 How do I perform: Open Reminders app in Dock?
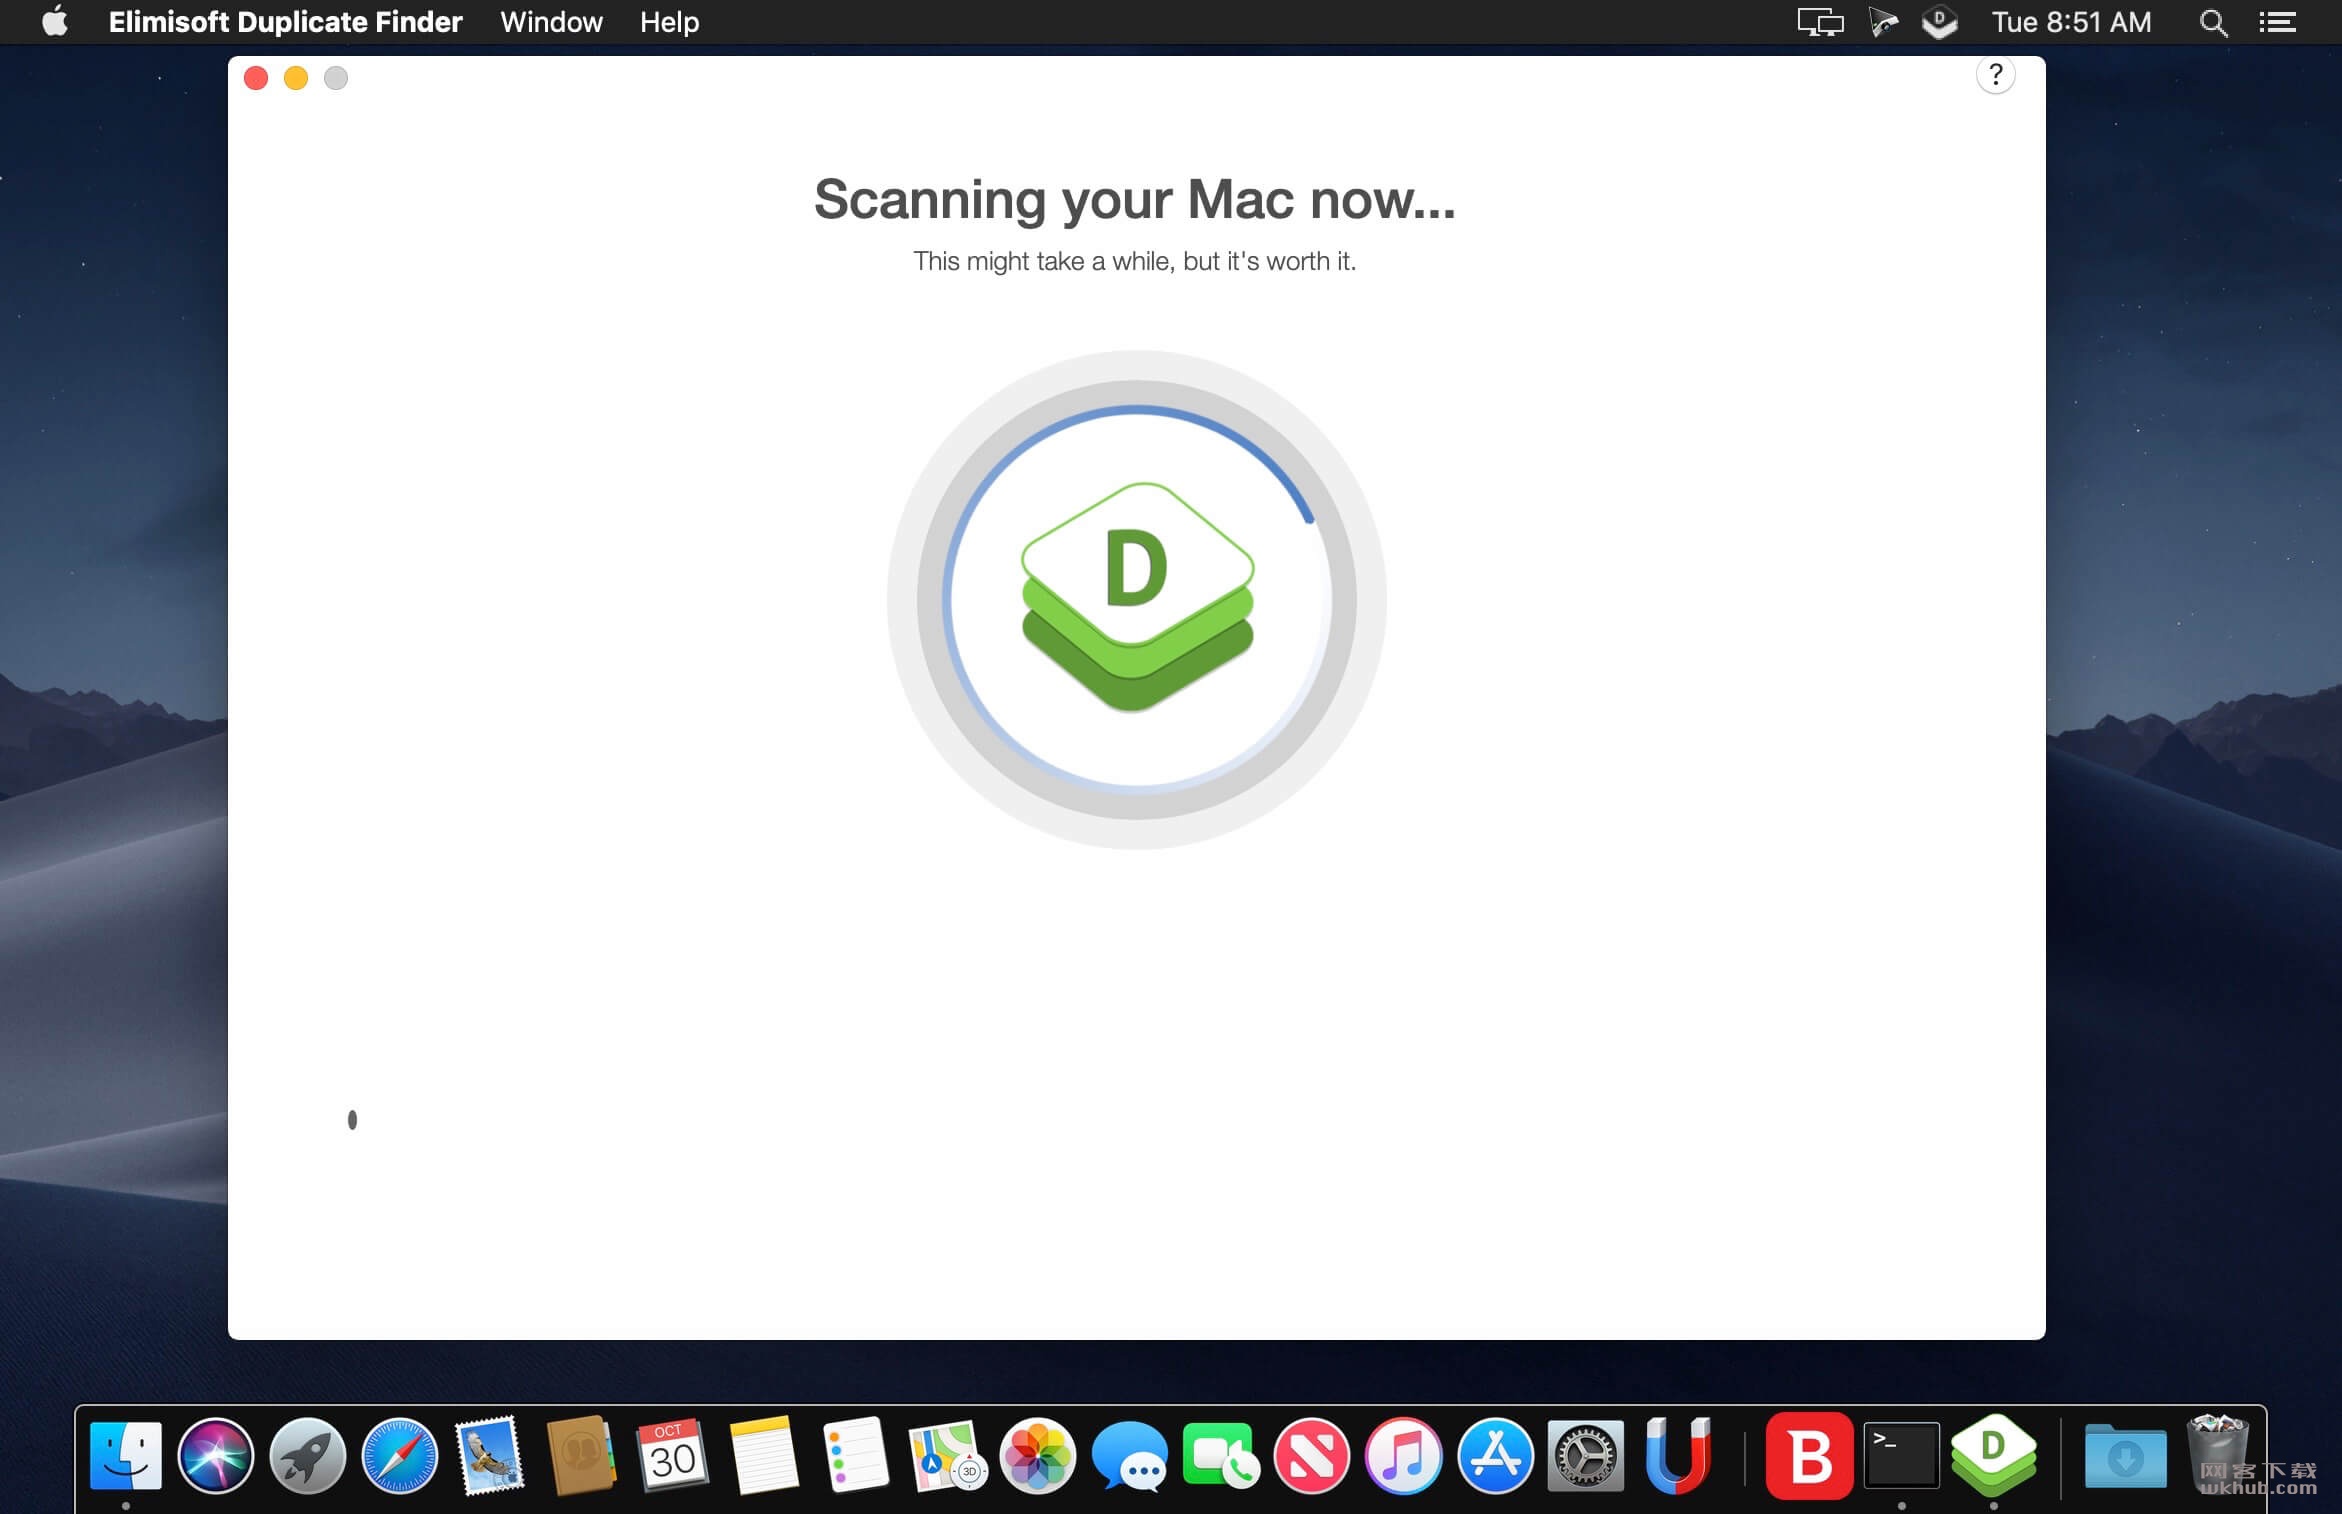[x=856, y=1455]
